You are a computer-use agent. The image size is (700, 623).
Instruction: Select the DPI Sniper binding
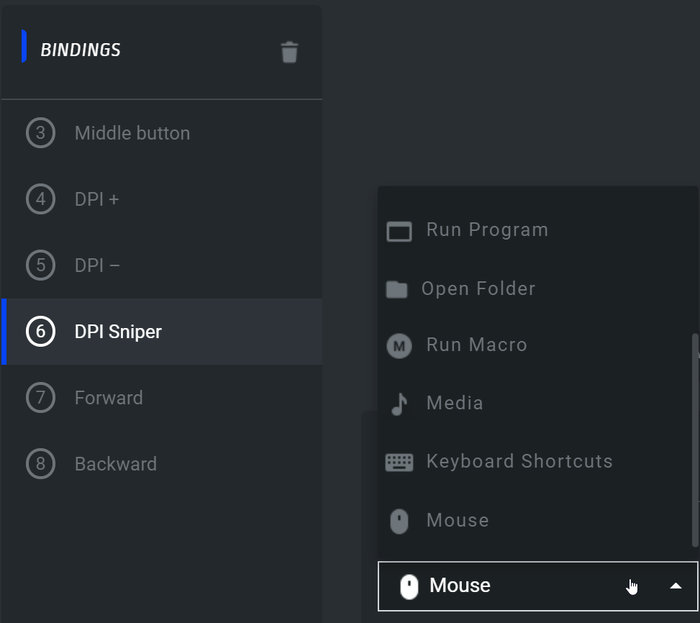[118, 332]
